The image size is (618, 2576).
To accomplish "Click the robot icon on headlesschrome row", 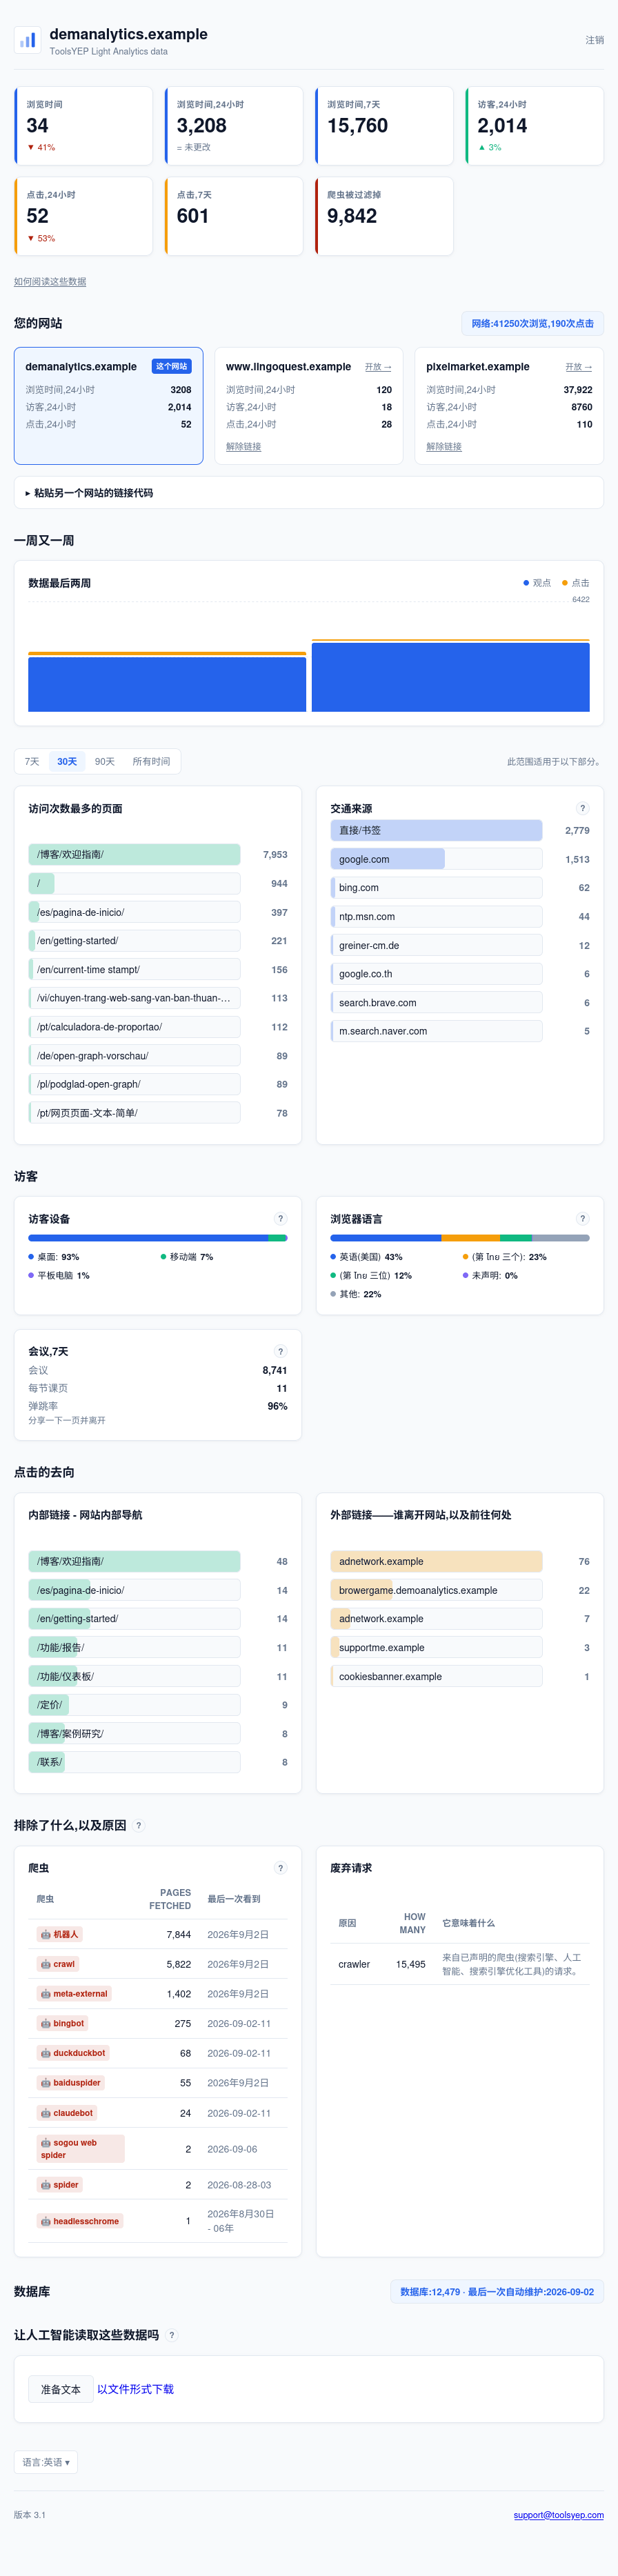I will (x=46, y=2221).
